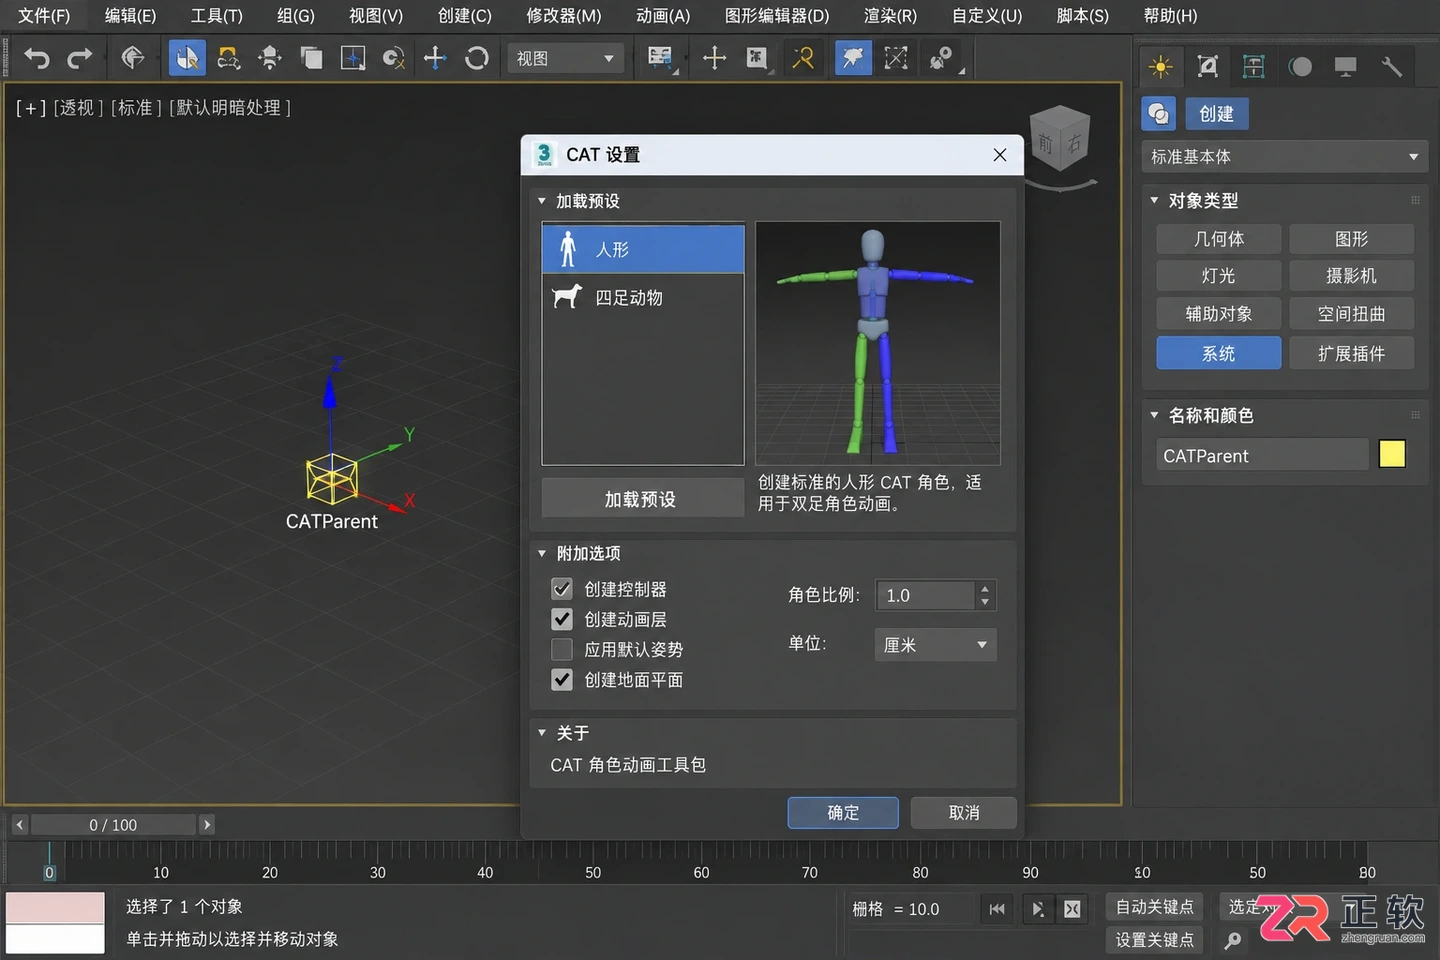The width and height of the screenshot is (1440, 960).
Task: Activate the Select Object tool
Action: tap(187, 59)
